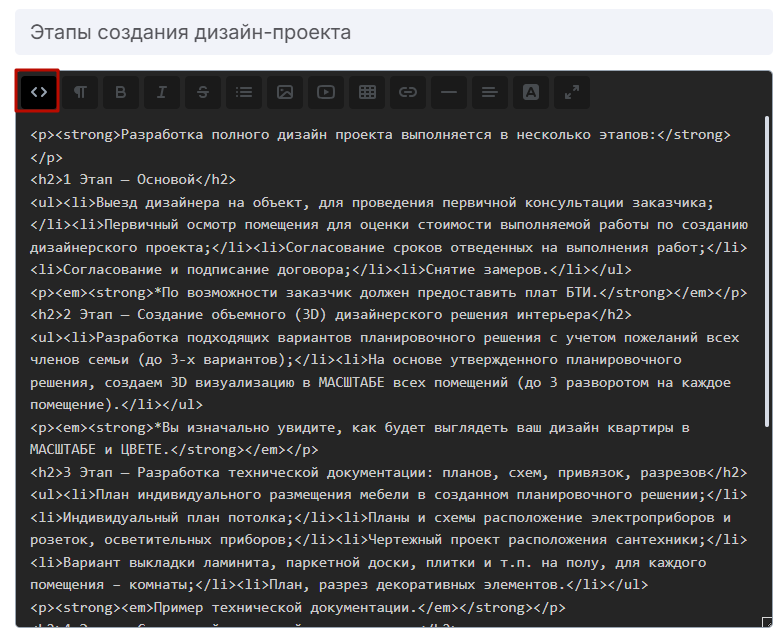Open the table insert menu
This screenshot has width=784, height=644.
tap(367, 92)
